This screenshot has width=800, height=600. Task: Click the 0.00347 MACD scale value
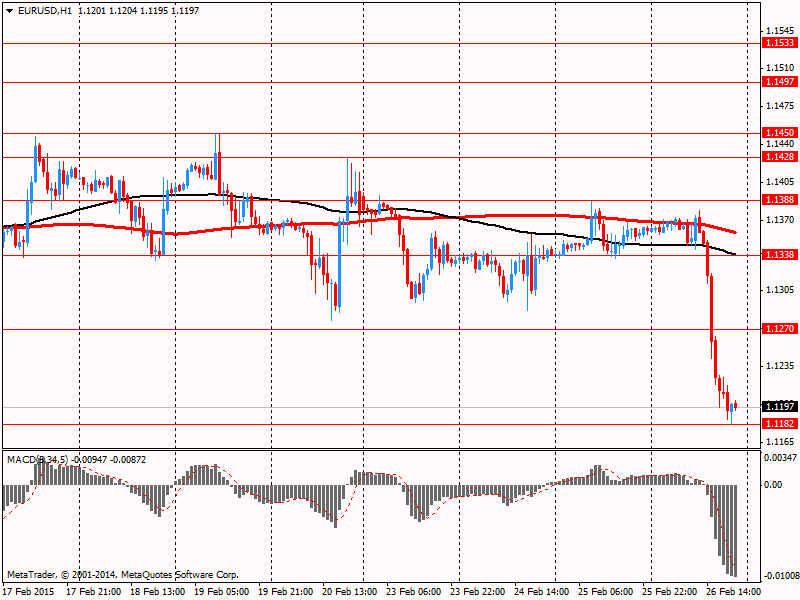click(x=781, y=457)
